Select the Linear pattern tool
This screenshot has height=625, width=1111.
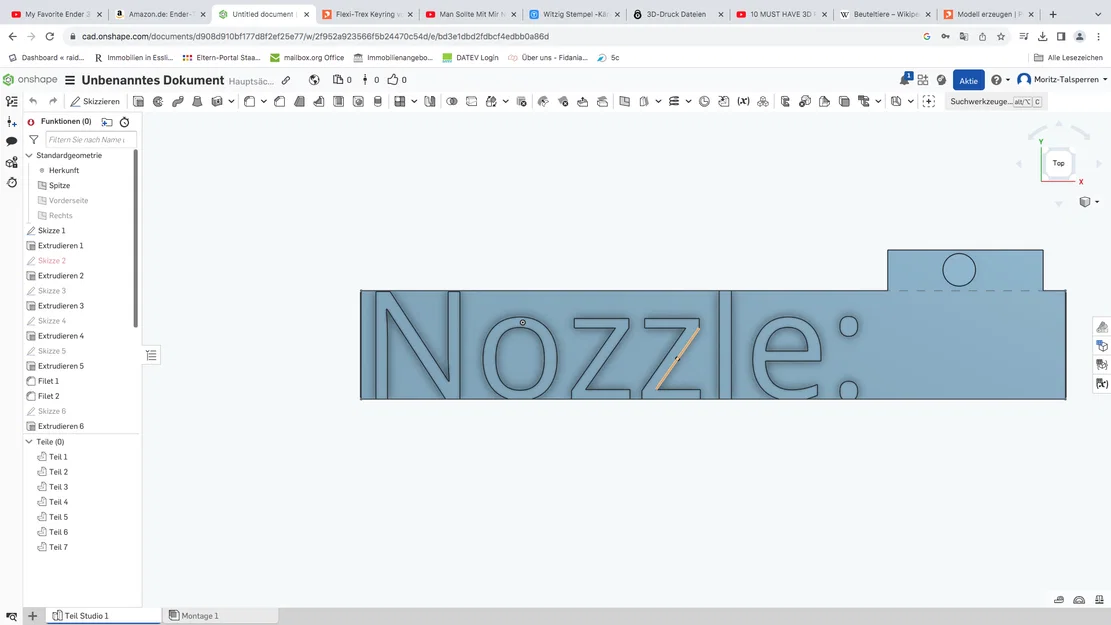tap(400, 101)
